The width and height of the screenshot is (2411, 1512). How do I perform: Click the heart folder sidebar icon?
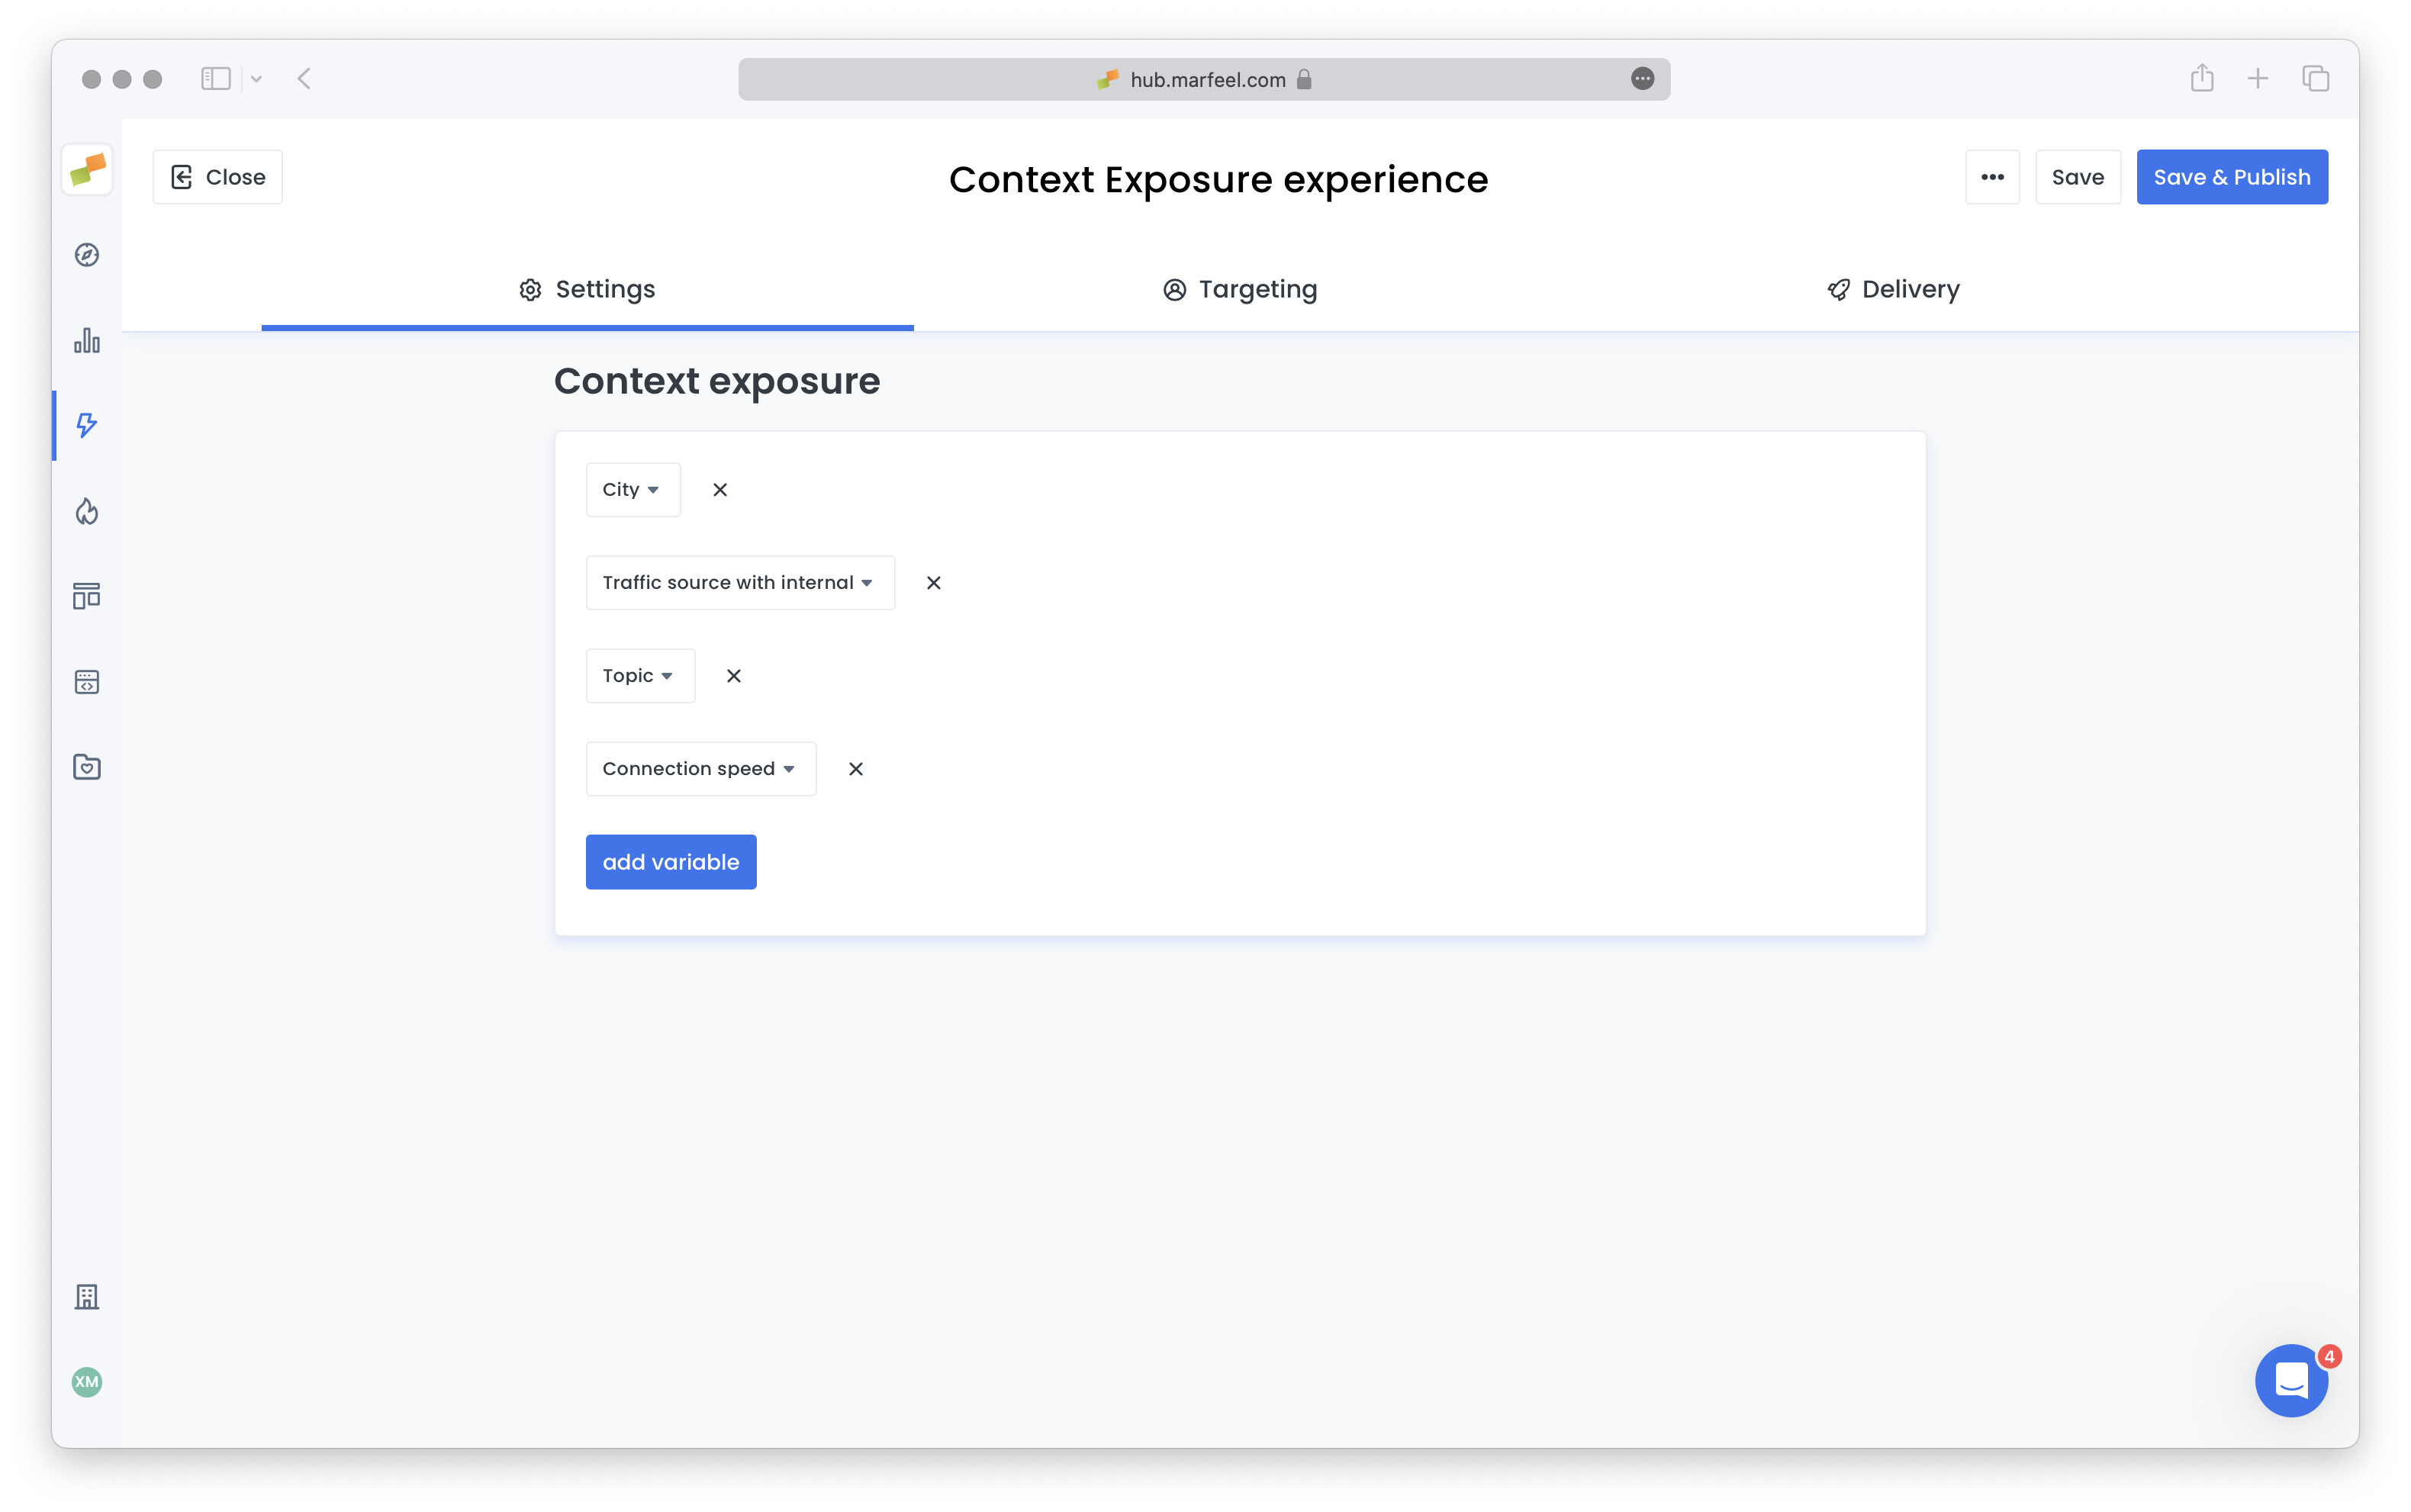tap(86, 767)
